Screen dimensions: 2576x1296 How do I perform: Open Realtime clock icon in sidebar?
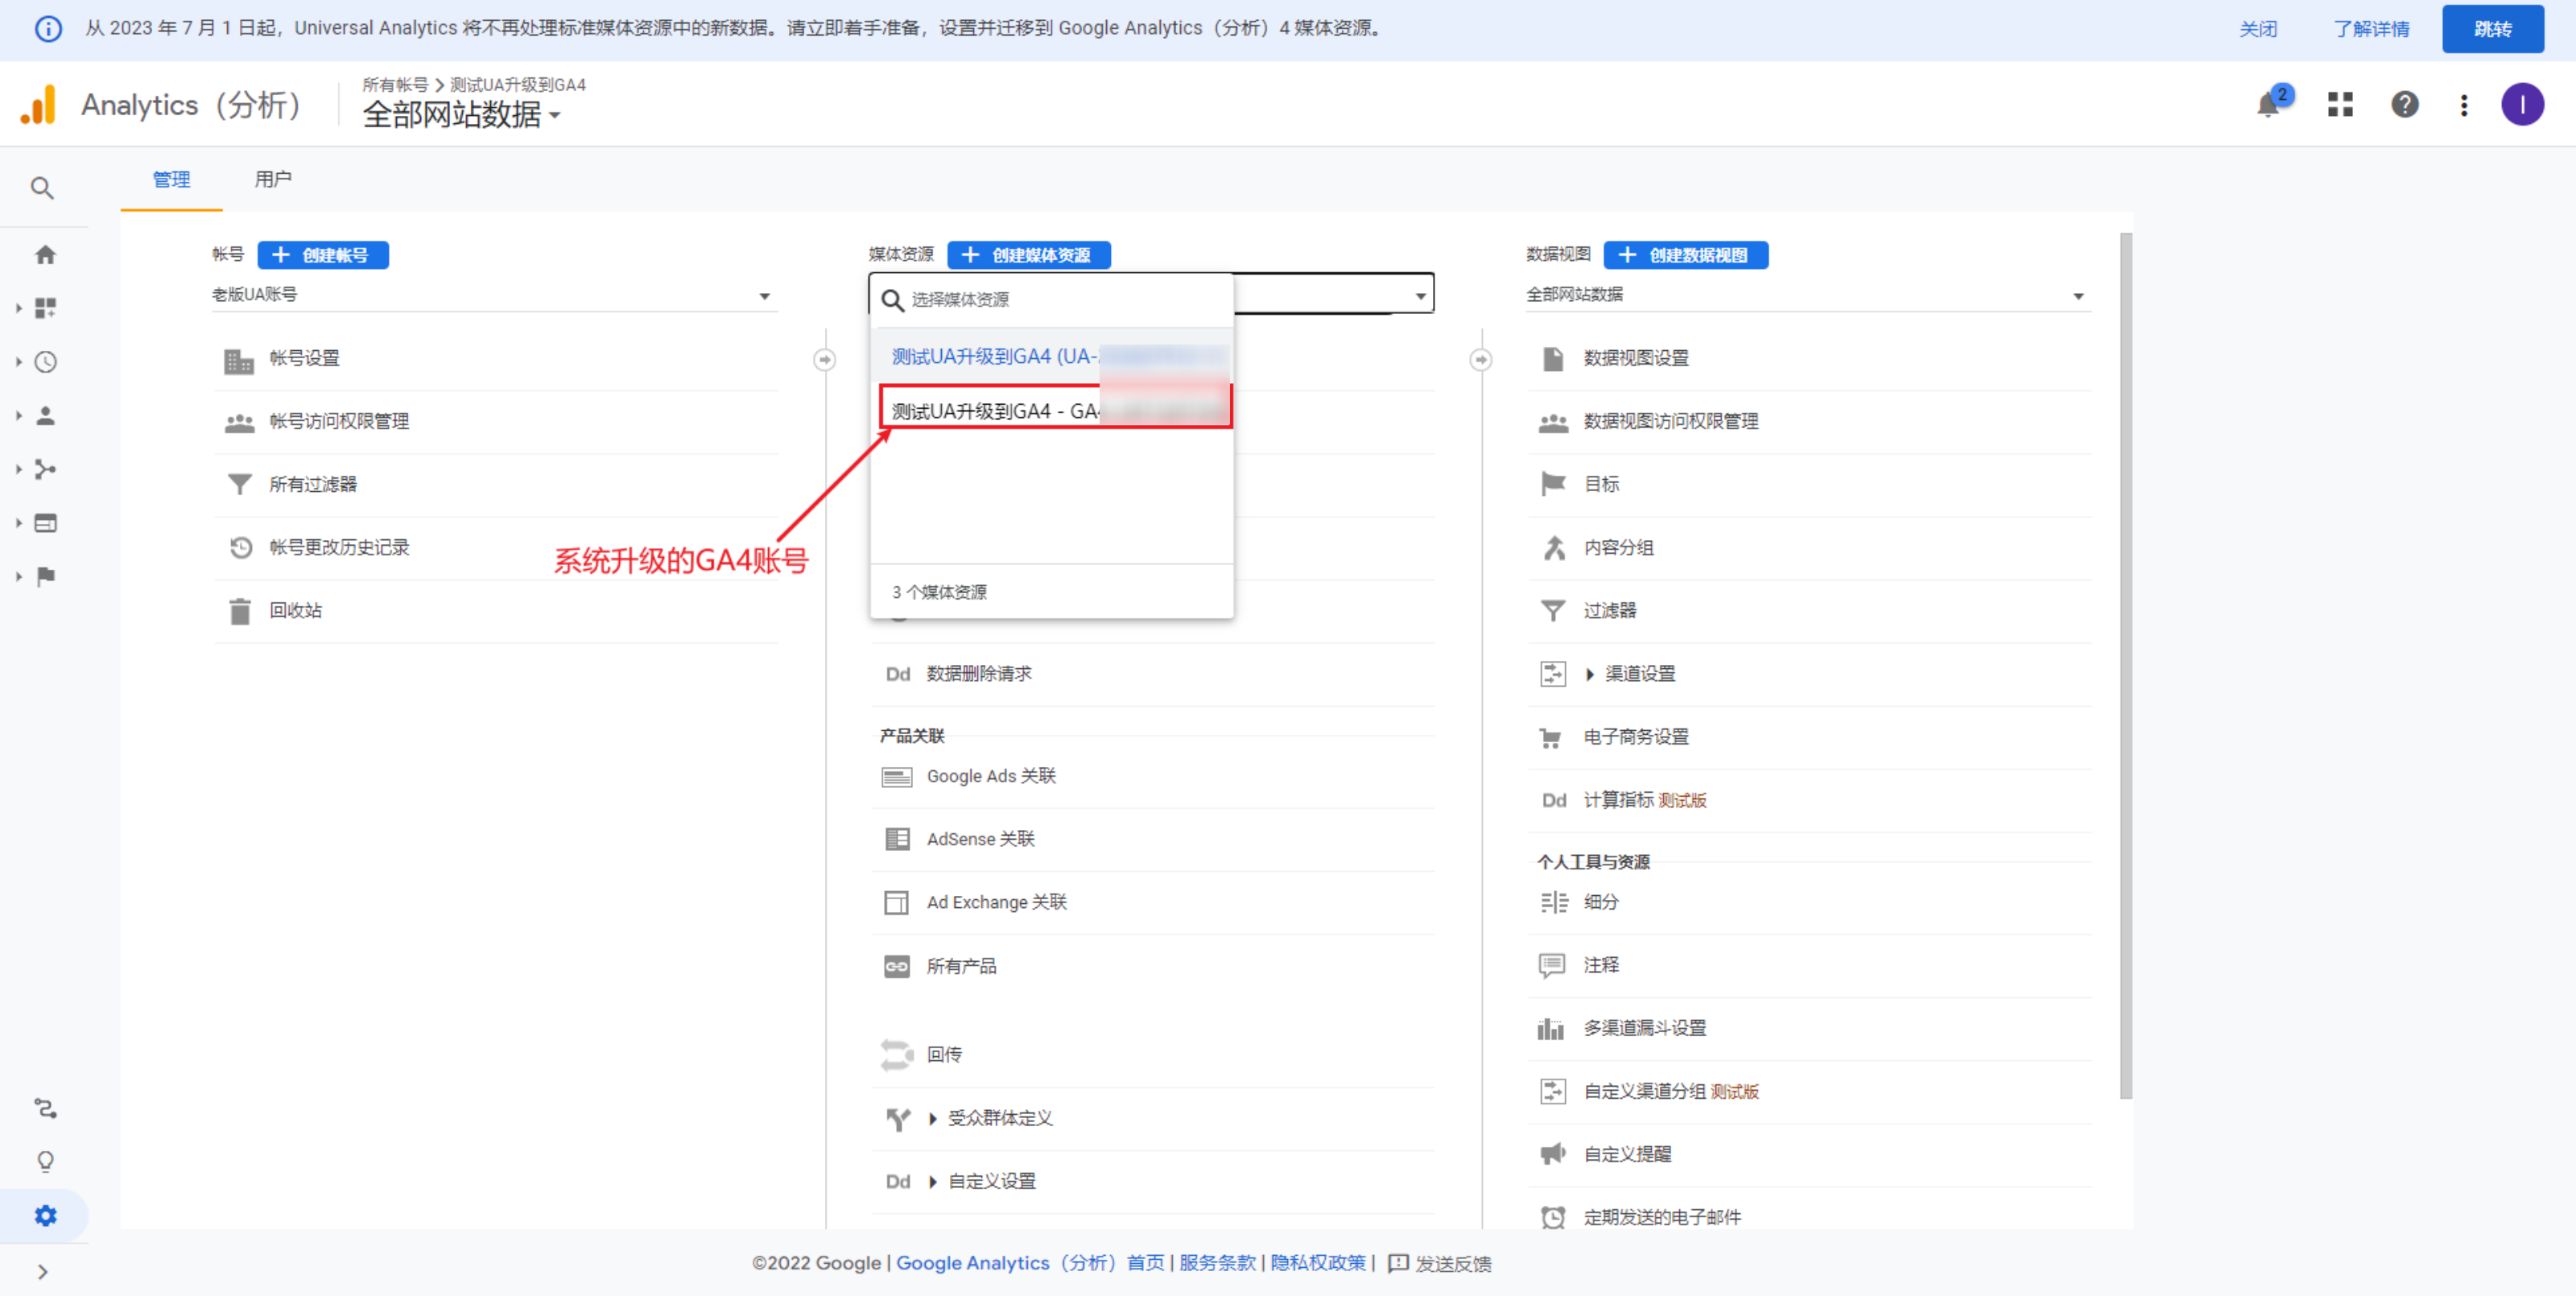click(x=45, y=362)
